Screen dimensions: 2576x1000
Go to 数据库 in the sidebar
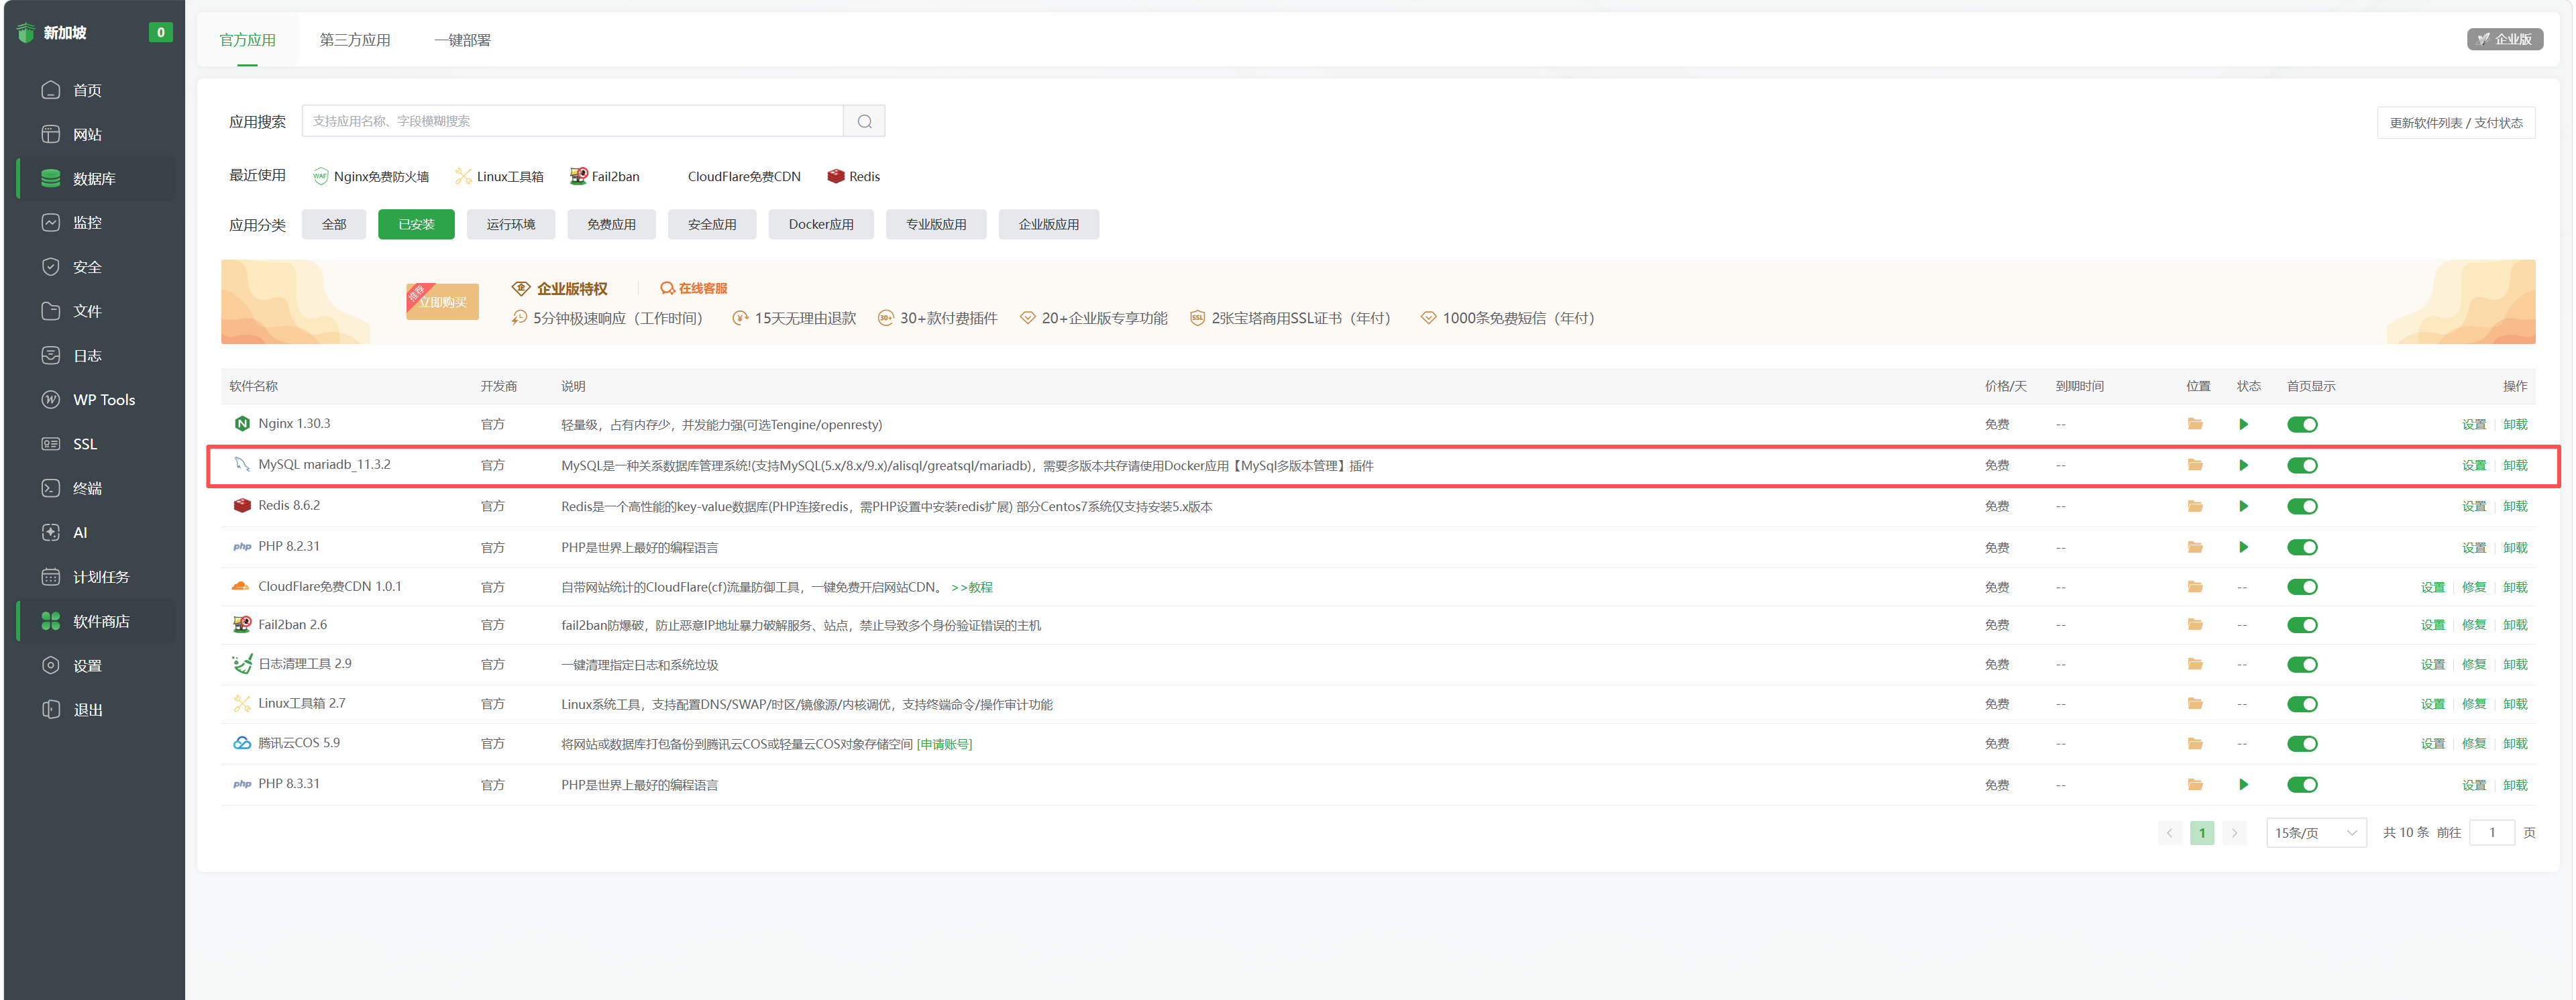(95, 178)
